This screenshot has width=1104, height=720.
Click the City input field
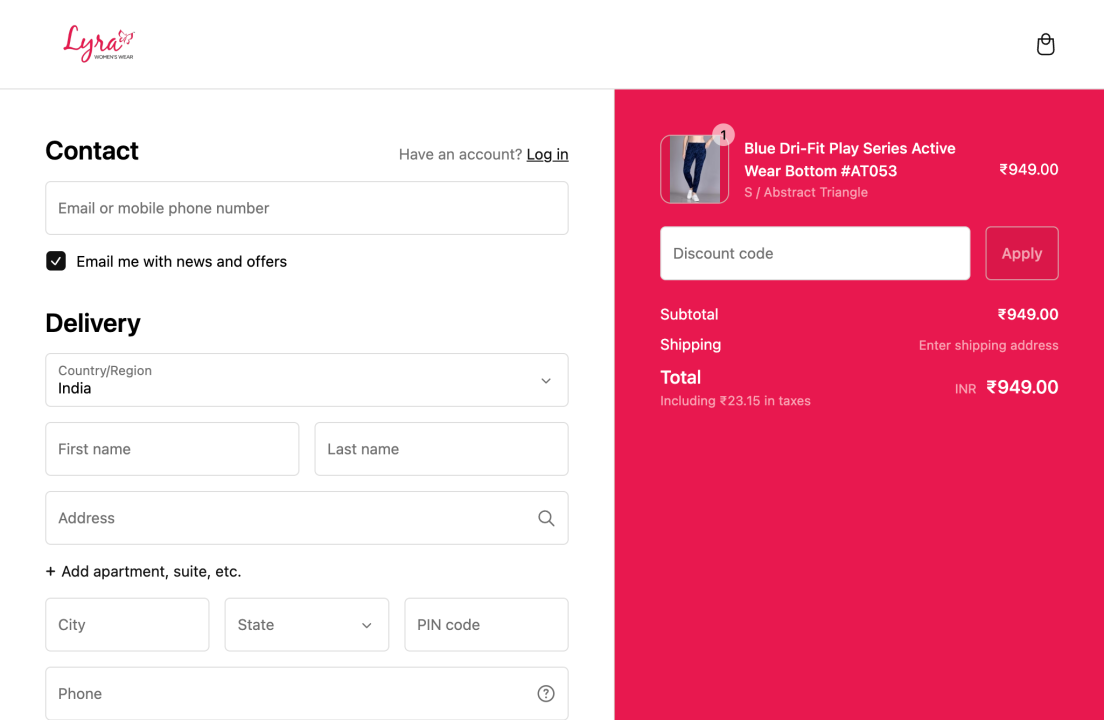click(x=127, y=625)
